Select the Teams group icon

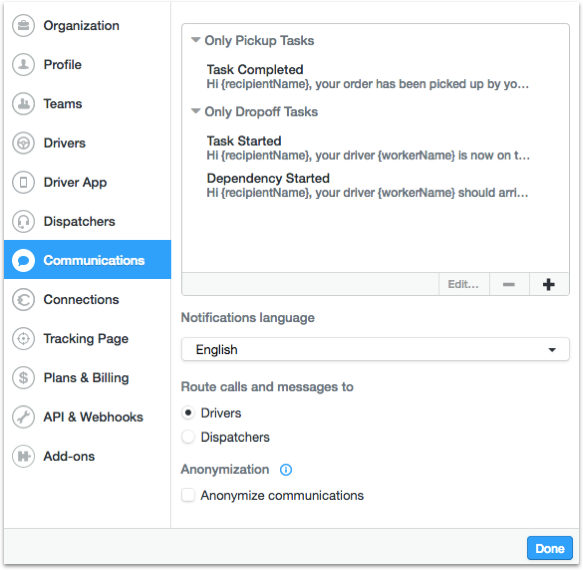[23, 104]
